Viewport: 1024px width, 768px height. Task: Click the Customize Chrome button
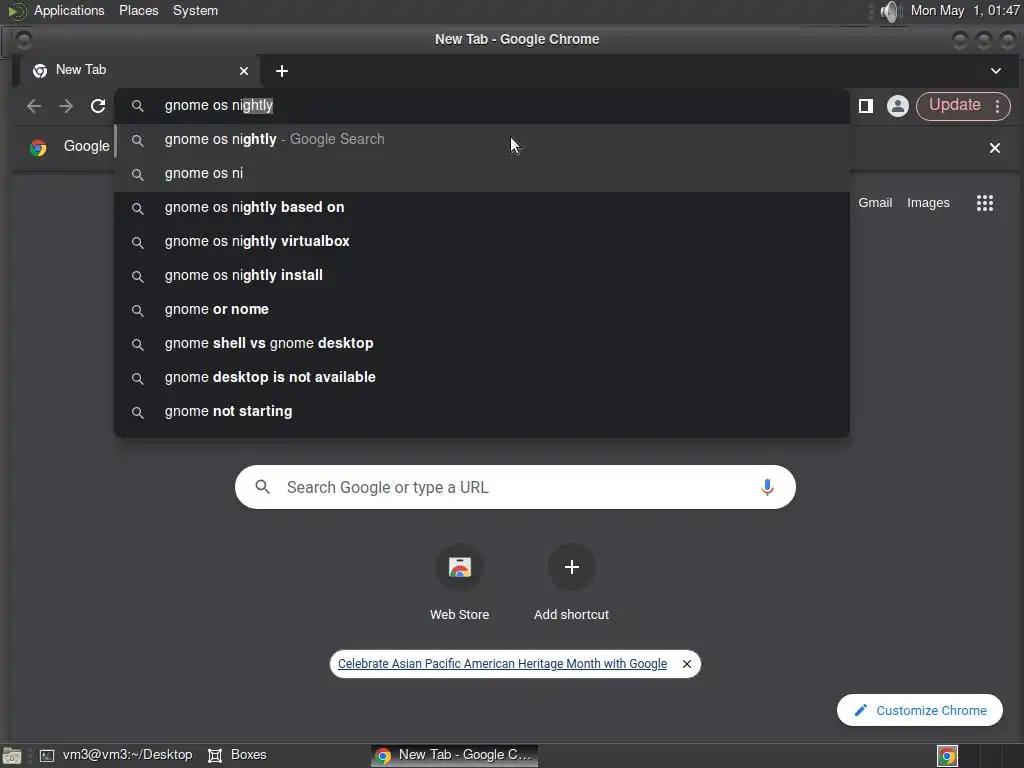[920, 710]
